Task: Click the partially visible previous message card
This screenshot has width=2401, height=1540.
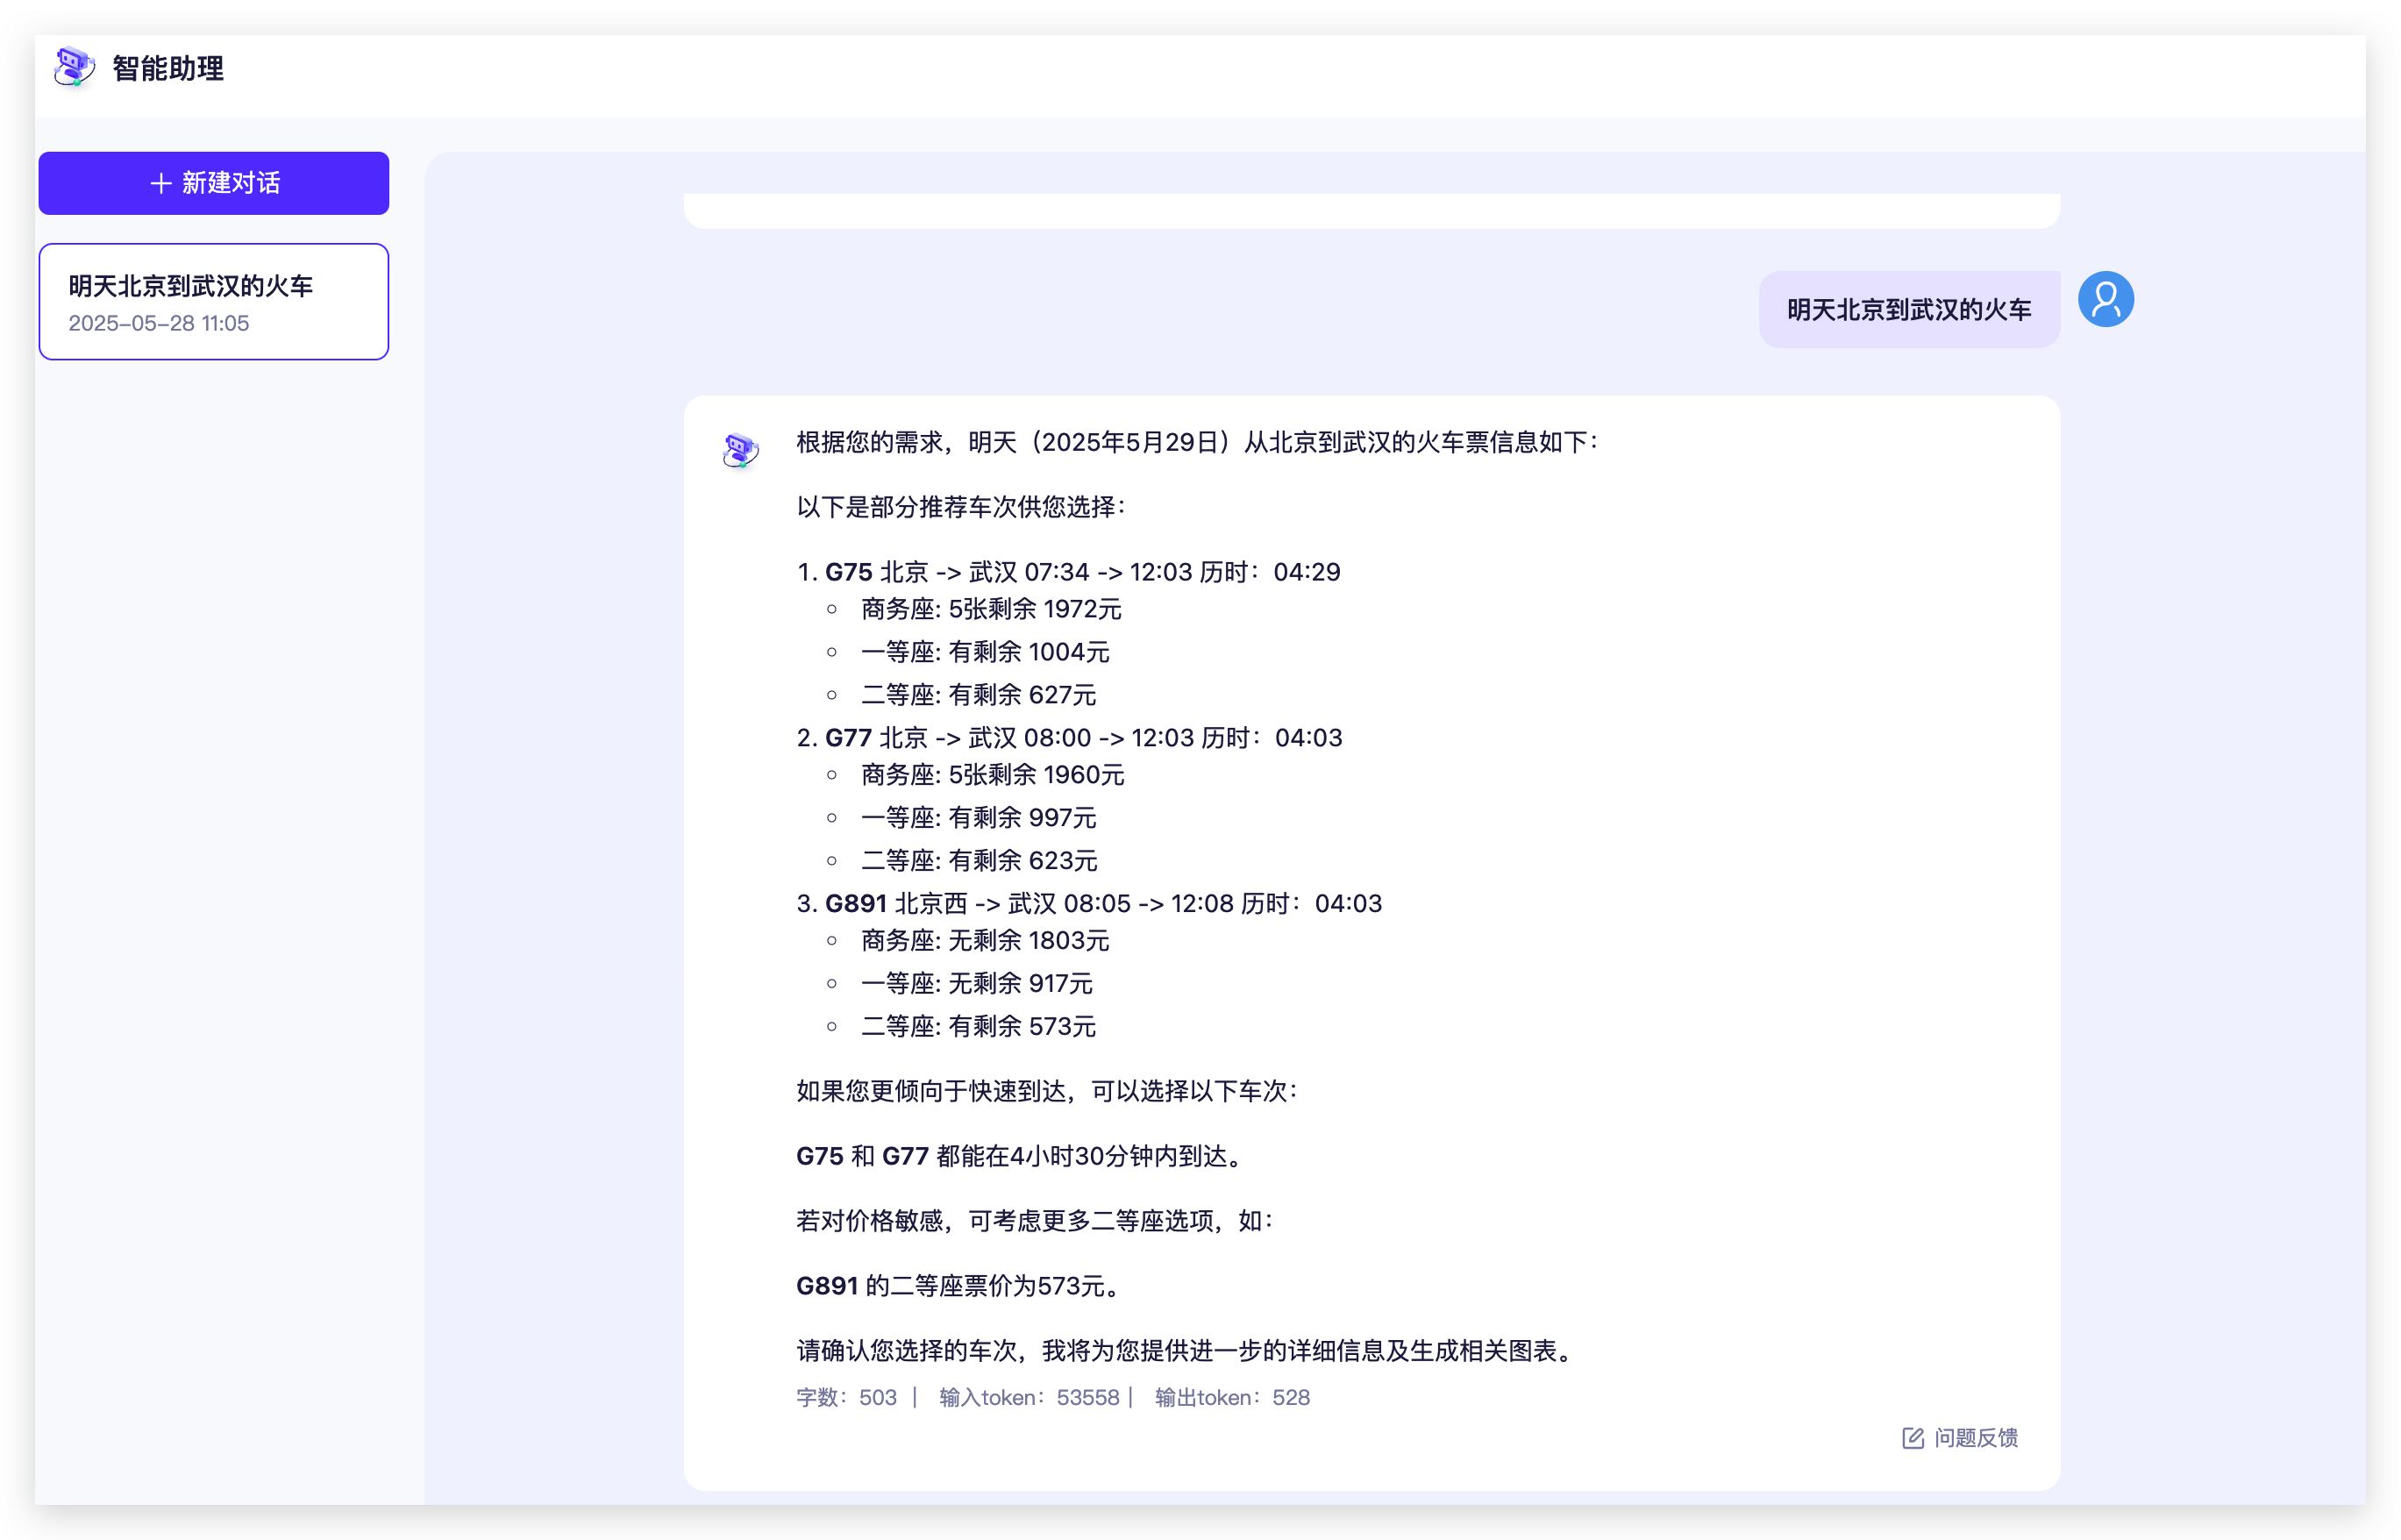Action: coord(1371,210)
